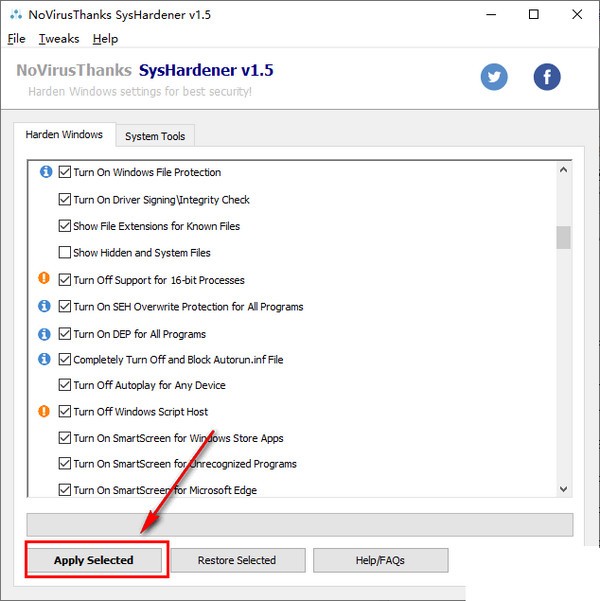Click the empty progress bar

(300, 524)
